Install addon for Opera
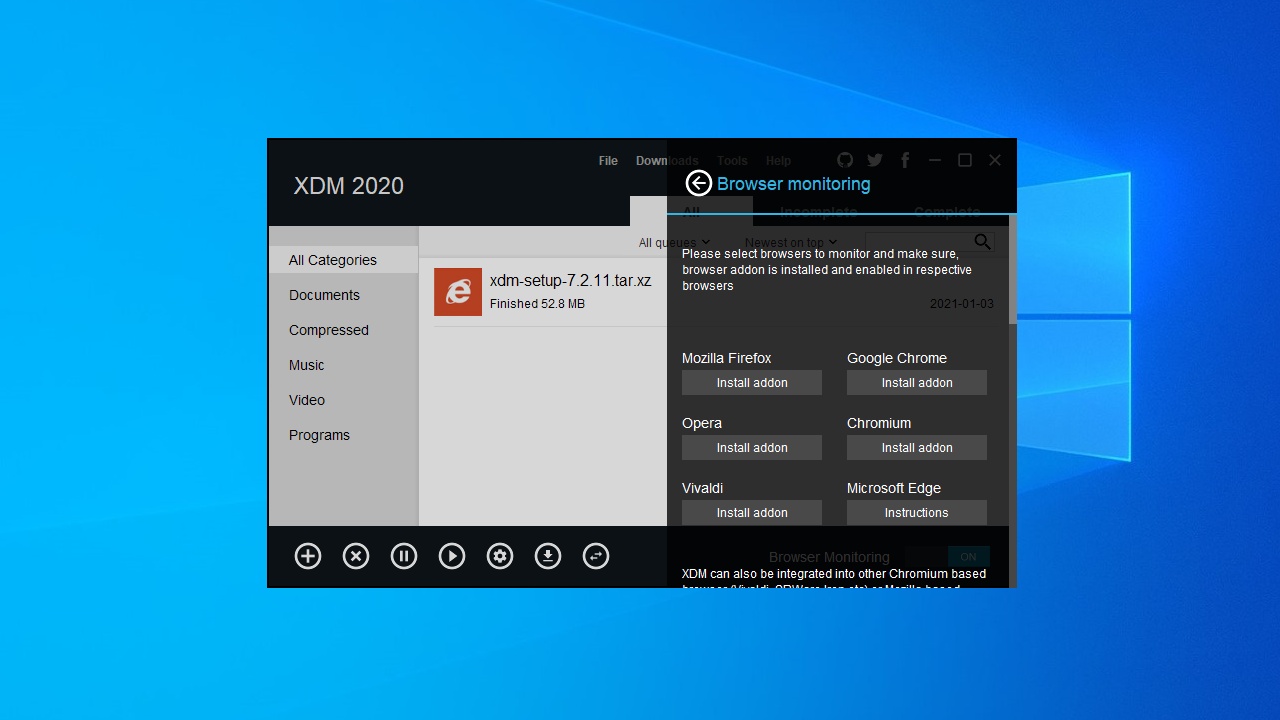This screenshot has width=1280, height=720. click(x=752, y=448)
